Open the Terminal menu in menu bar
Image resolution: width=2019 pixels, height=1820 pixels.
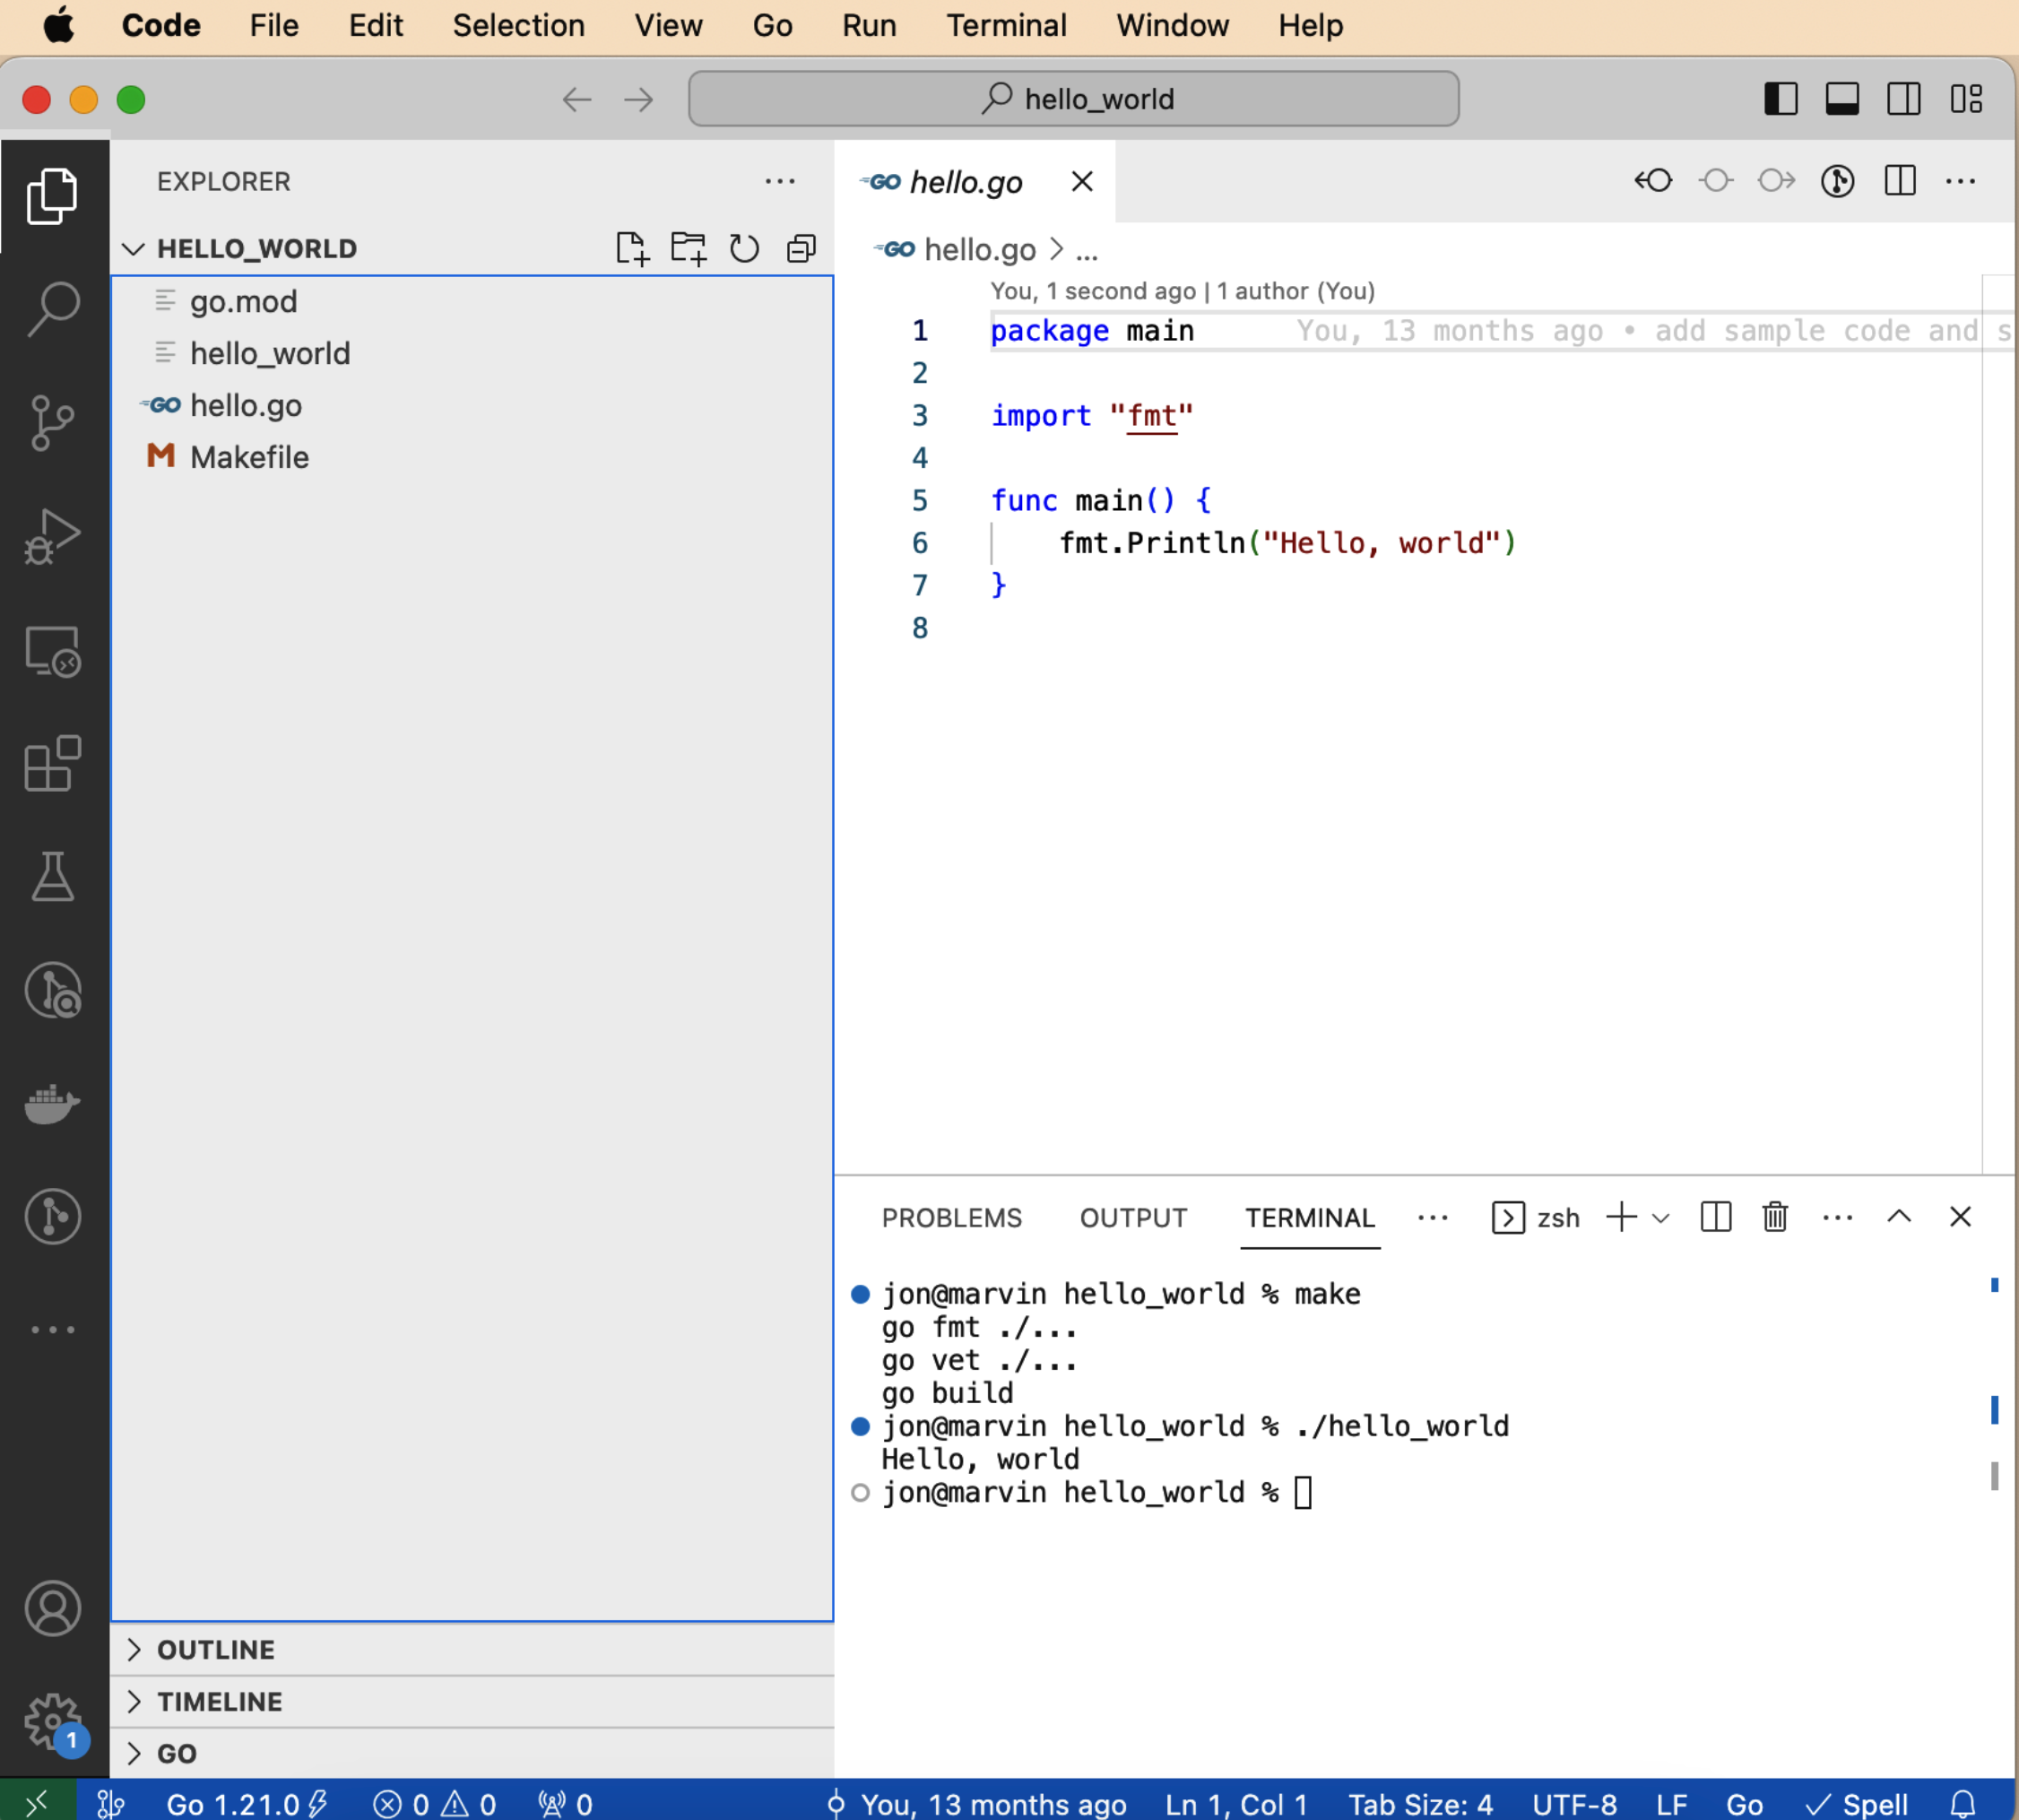(1006, 25)
